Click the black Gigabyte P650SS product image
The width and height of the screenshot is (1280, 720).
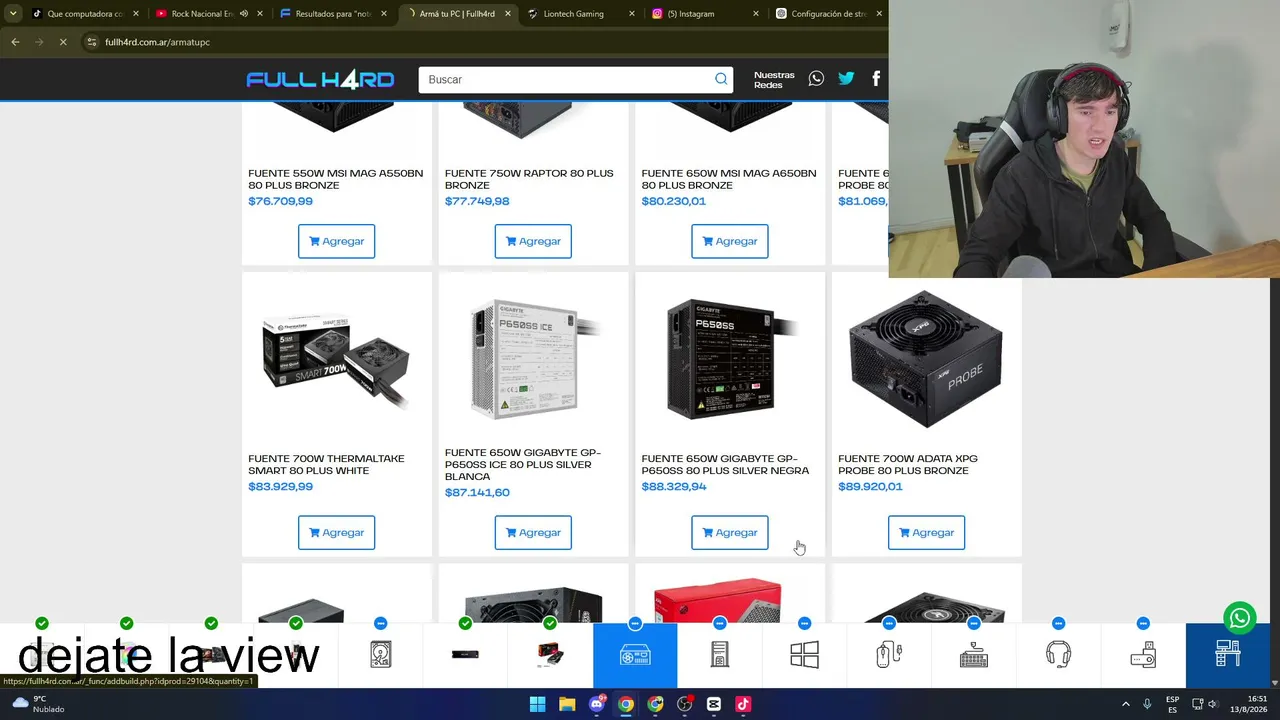(730, 360)
